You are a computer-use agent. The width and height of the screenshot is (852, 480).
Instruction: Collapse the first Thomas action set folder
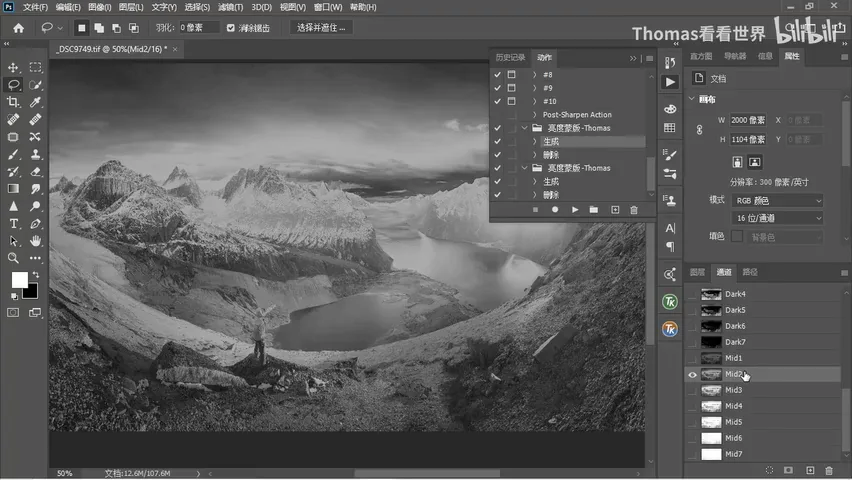[x=524, y=128]
